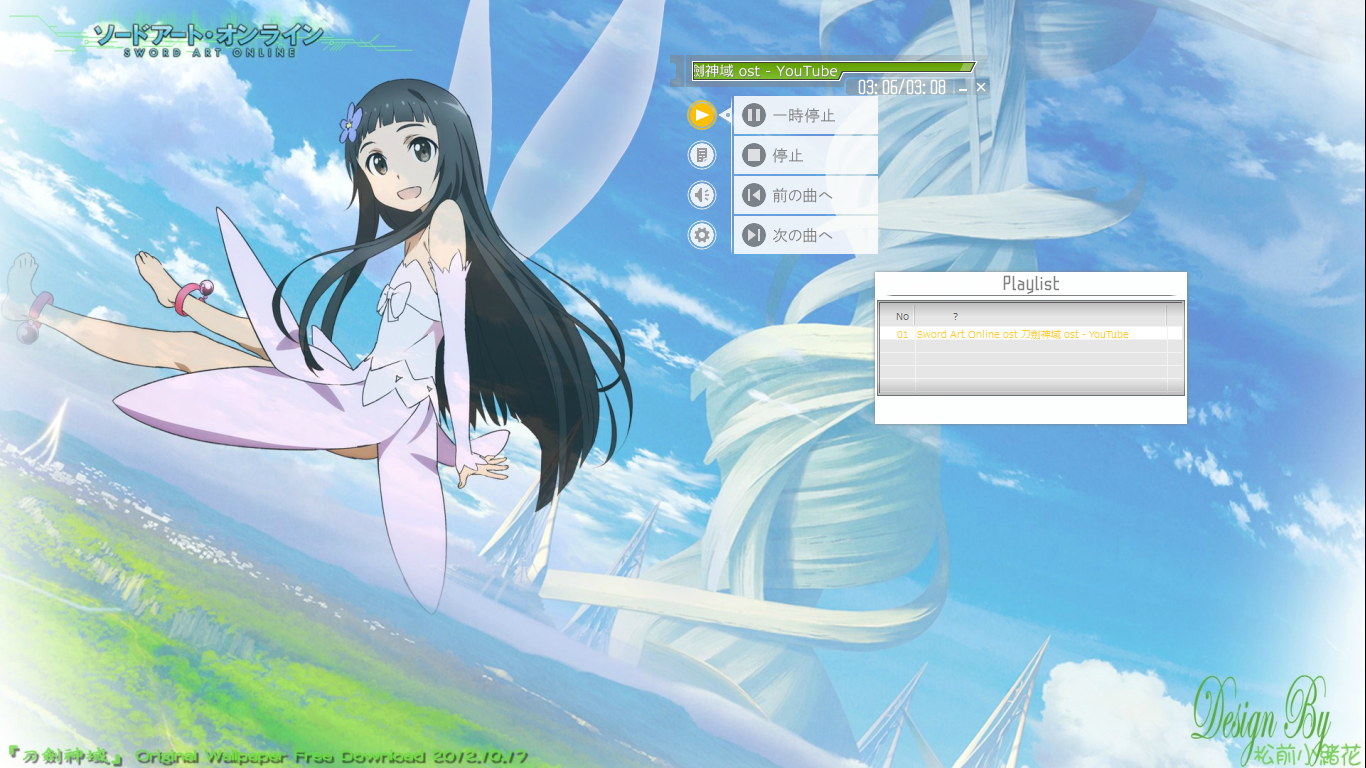Click the speaker volume icon

click(x=702, y=195)
